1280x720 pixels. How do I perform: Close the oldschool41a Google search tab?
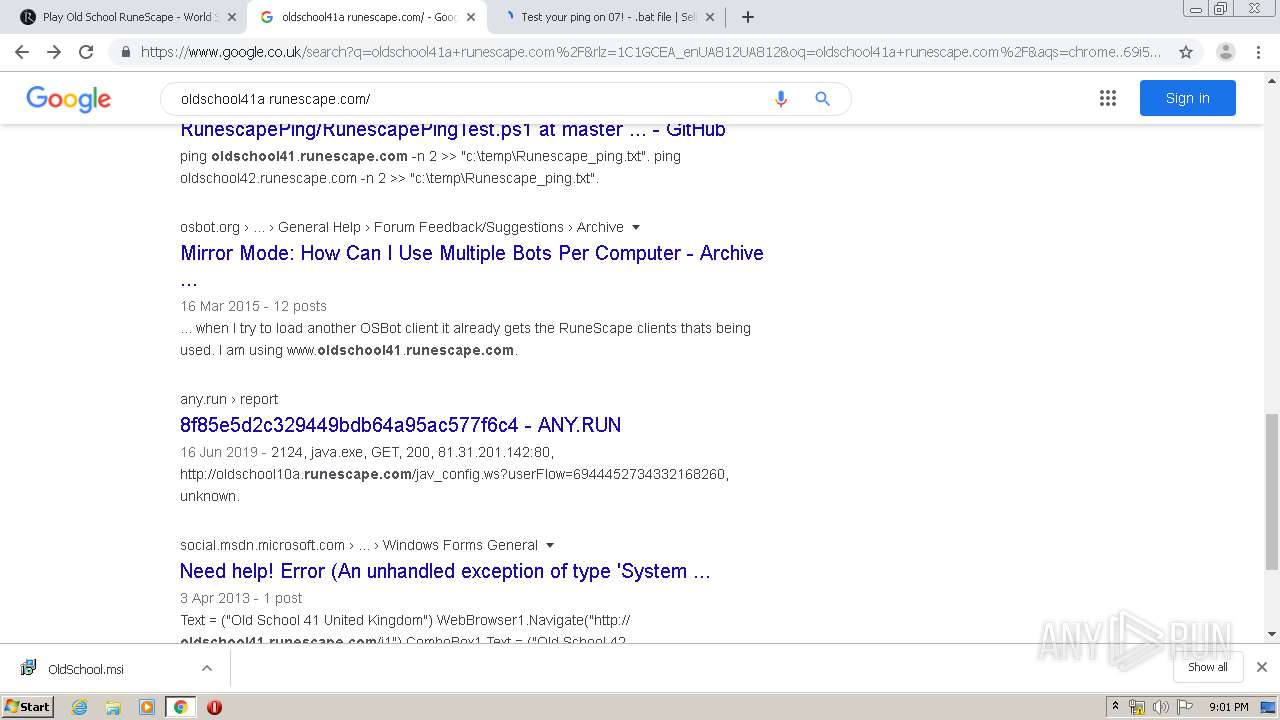coord(471,17)
